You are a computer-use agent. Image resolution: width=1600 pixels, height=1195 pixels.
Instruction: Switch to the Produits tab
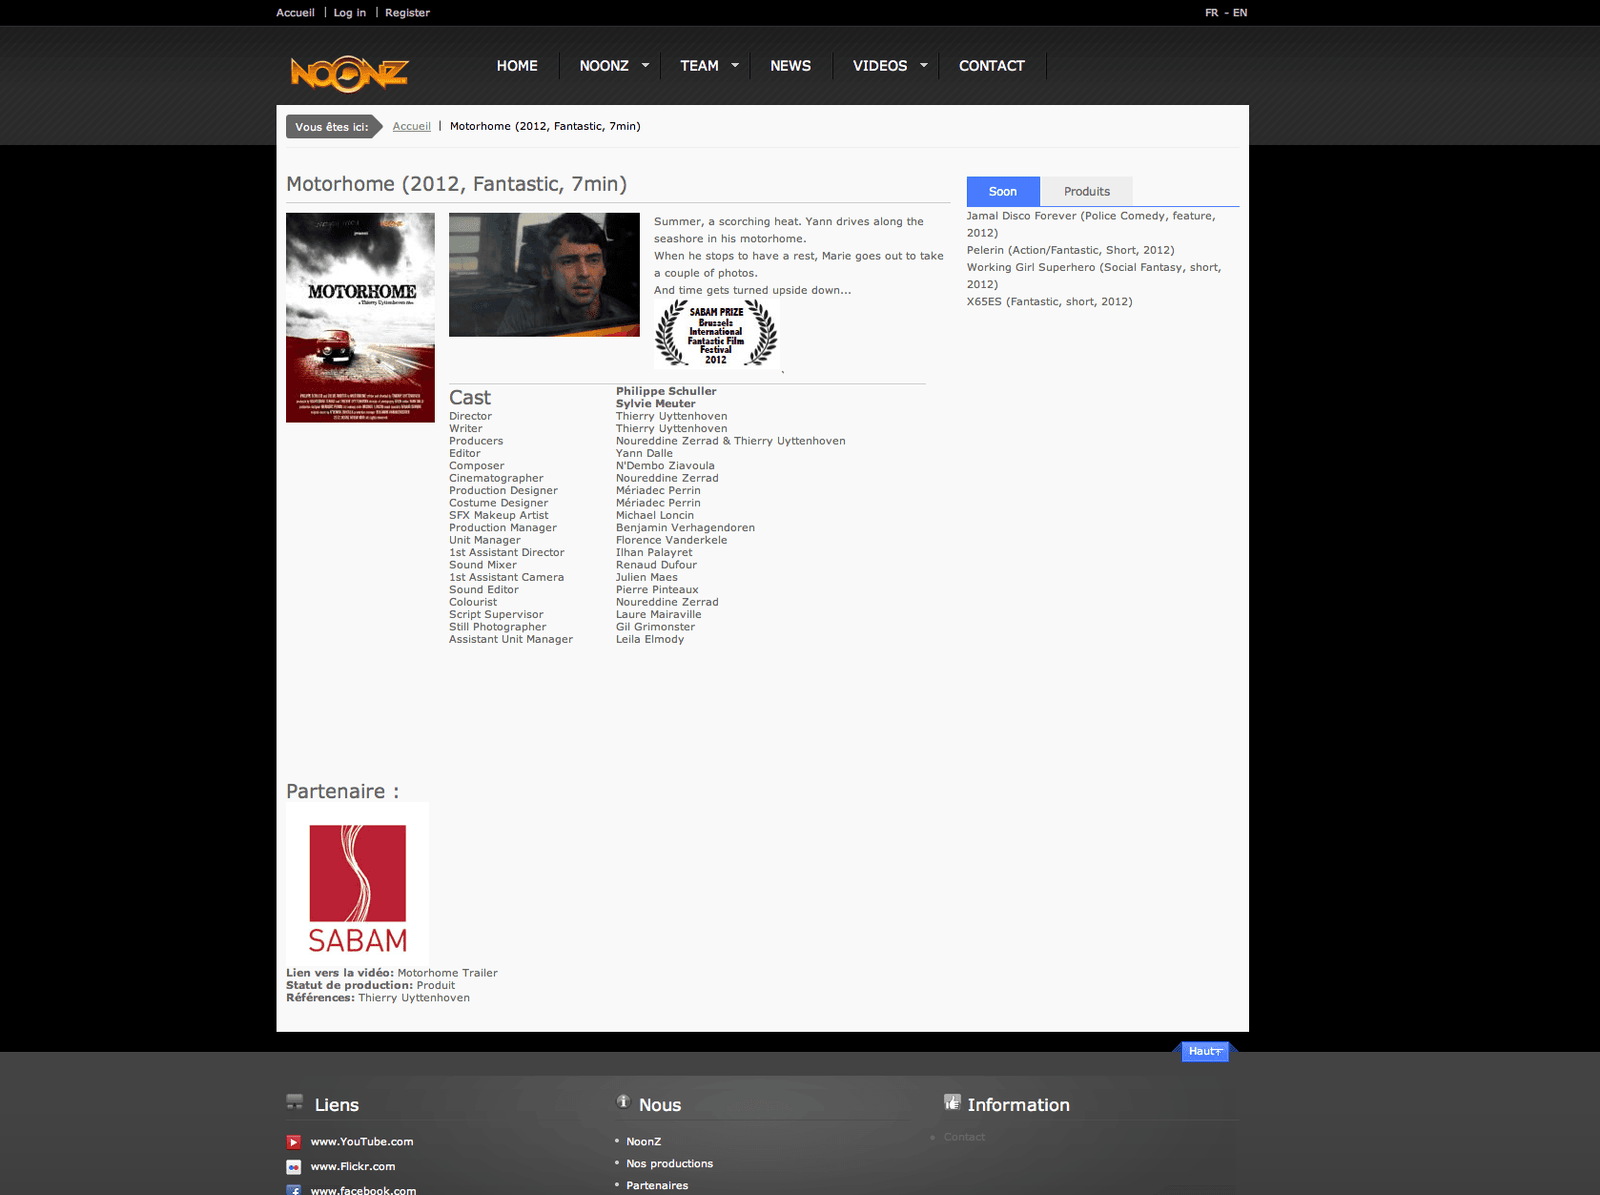1086,192
